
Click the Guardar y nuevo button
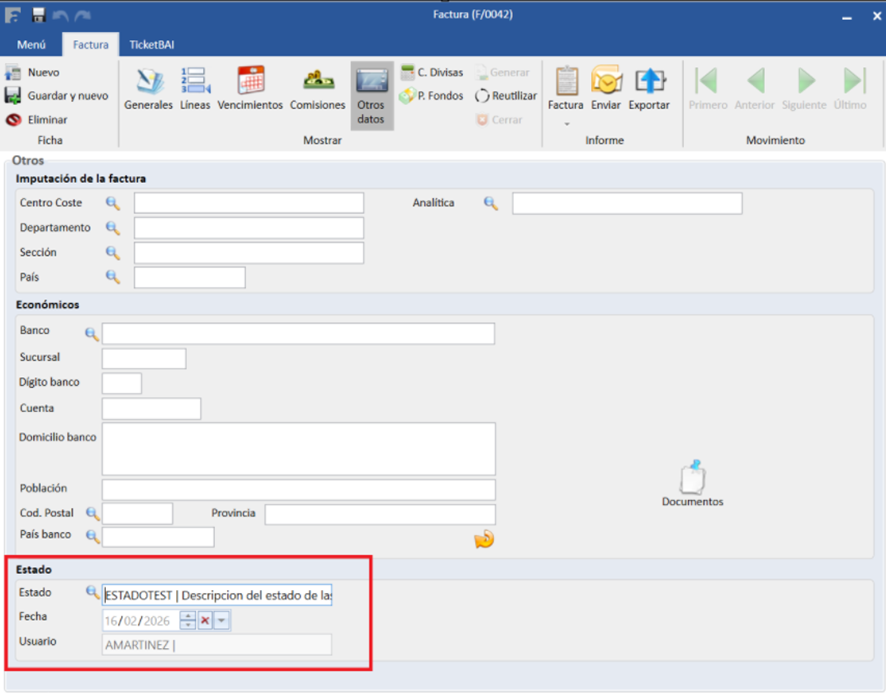coord(57,96)
